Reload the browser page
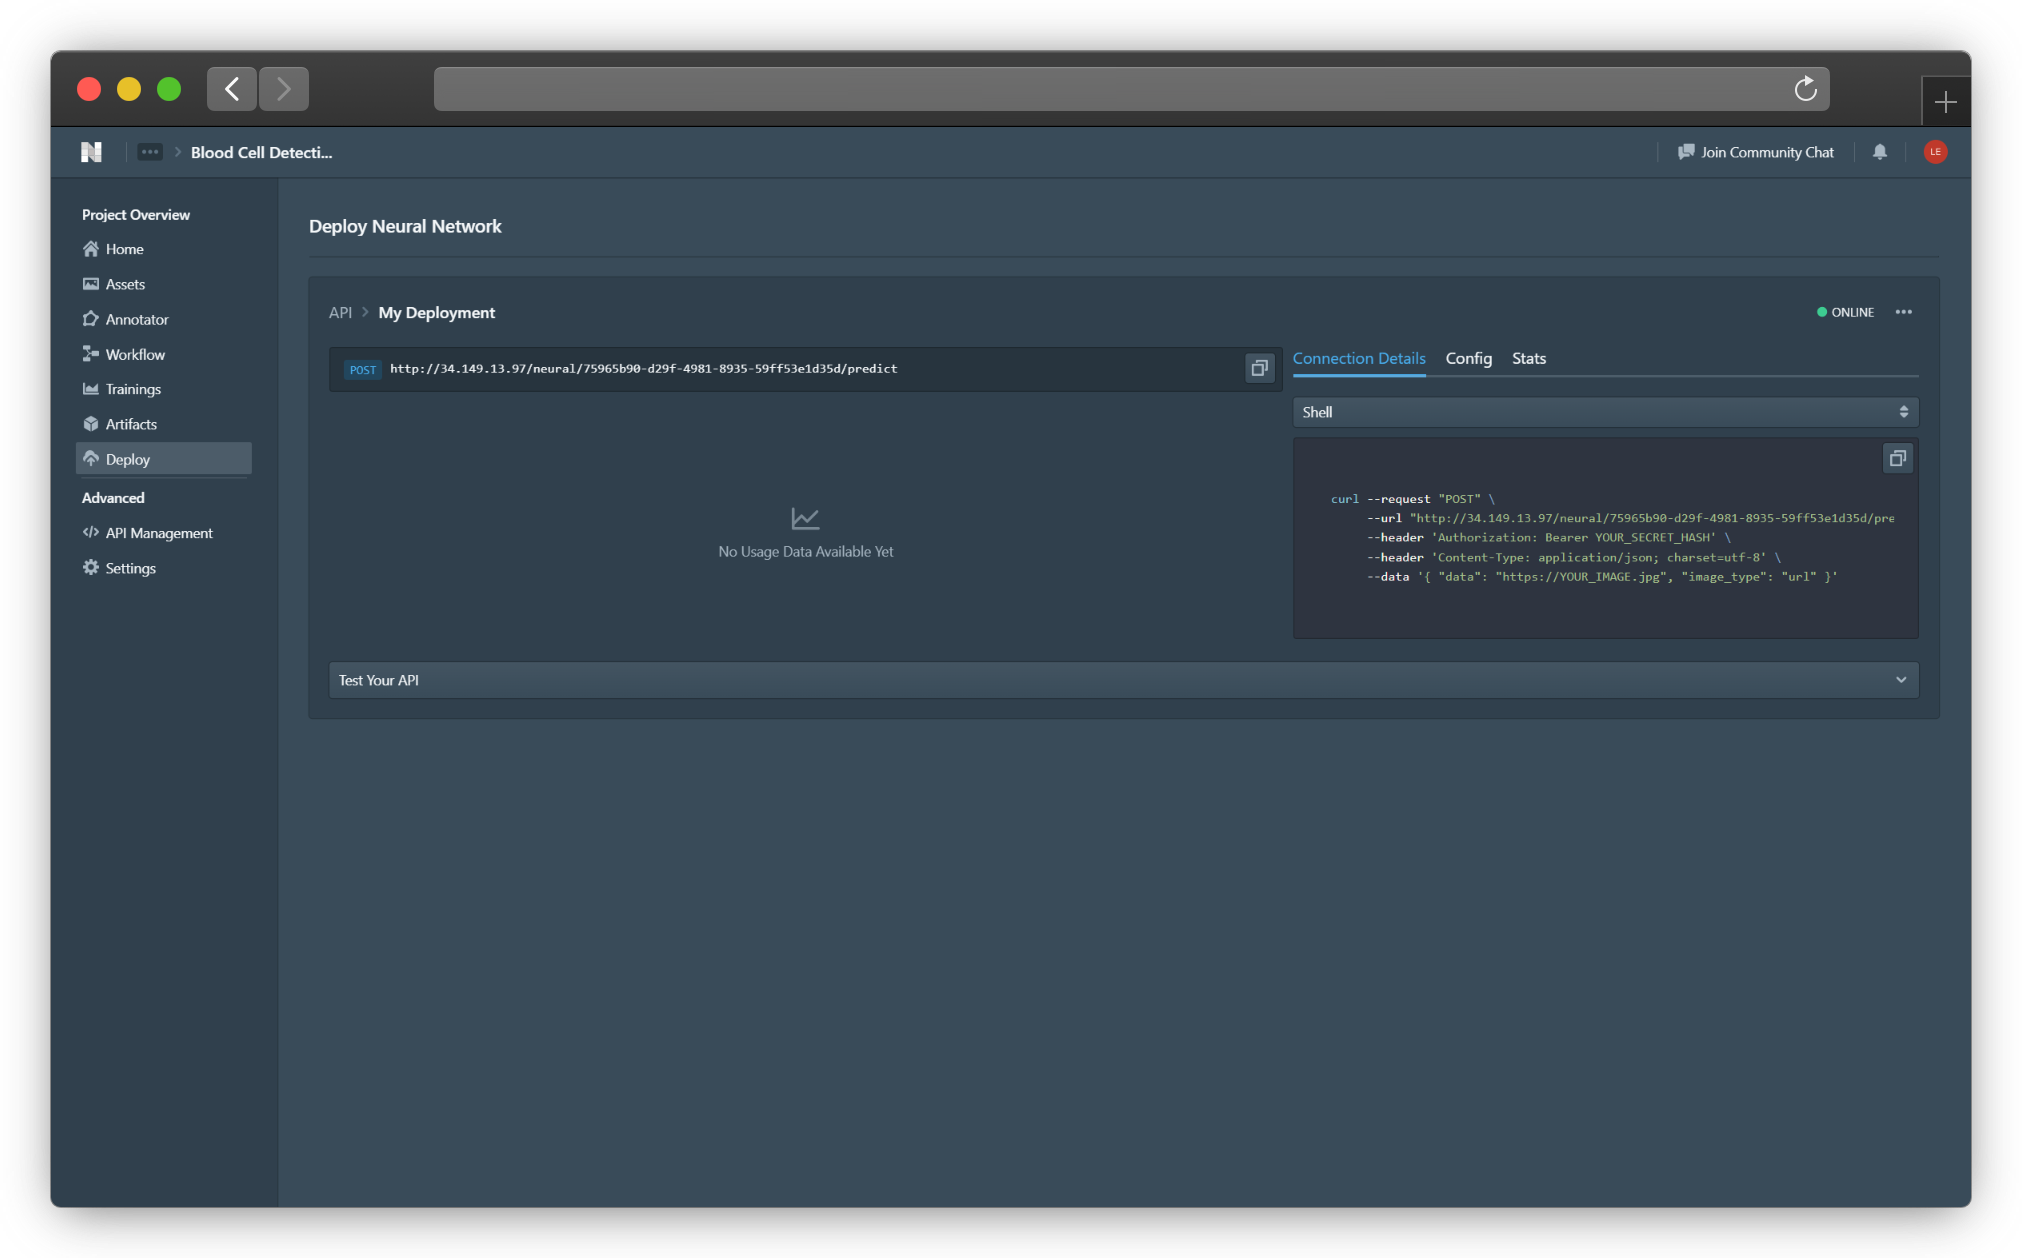 [1805, 89]
